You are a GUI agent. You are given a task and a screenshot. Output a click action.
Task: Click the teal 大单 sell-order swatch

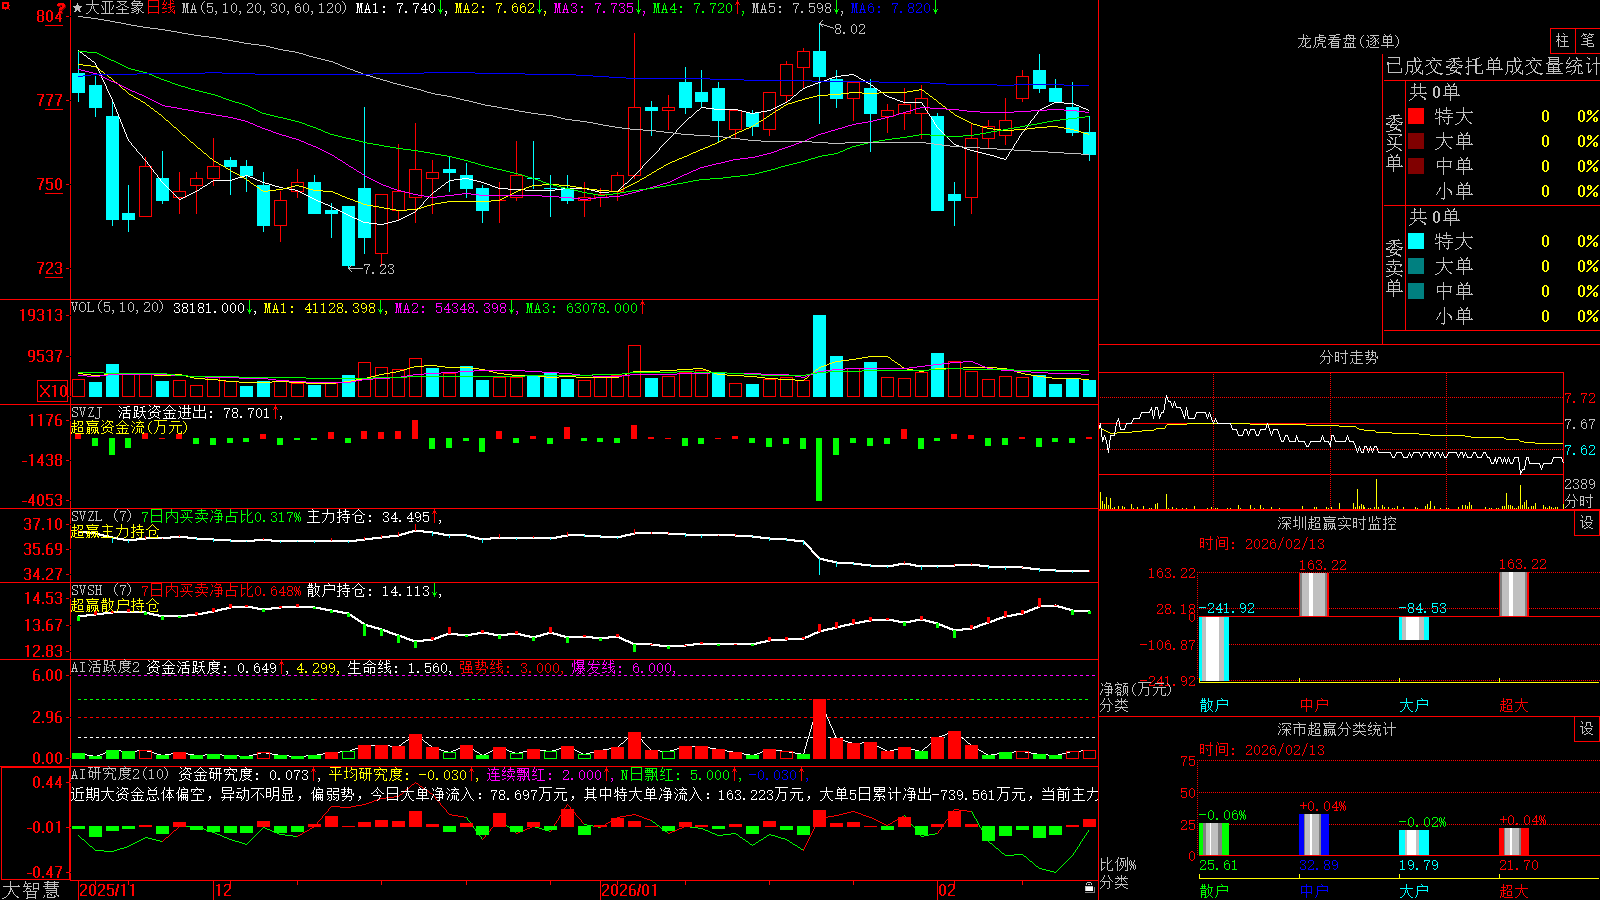point(1416,266)
